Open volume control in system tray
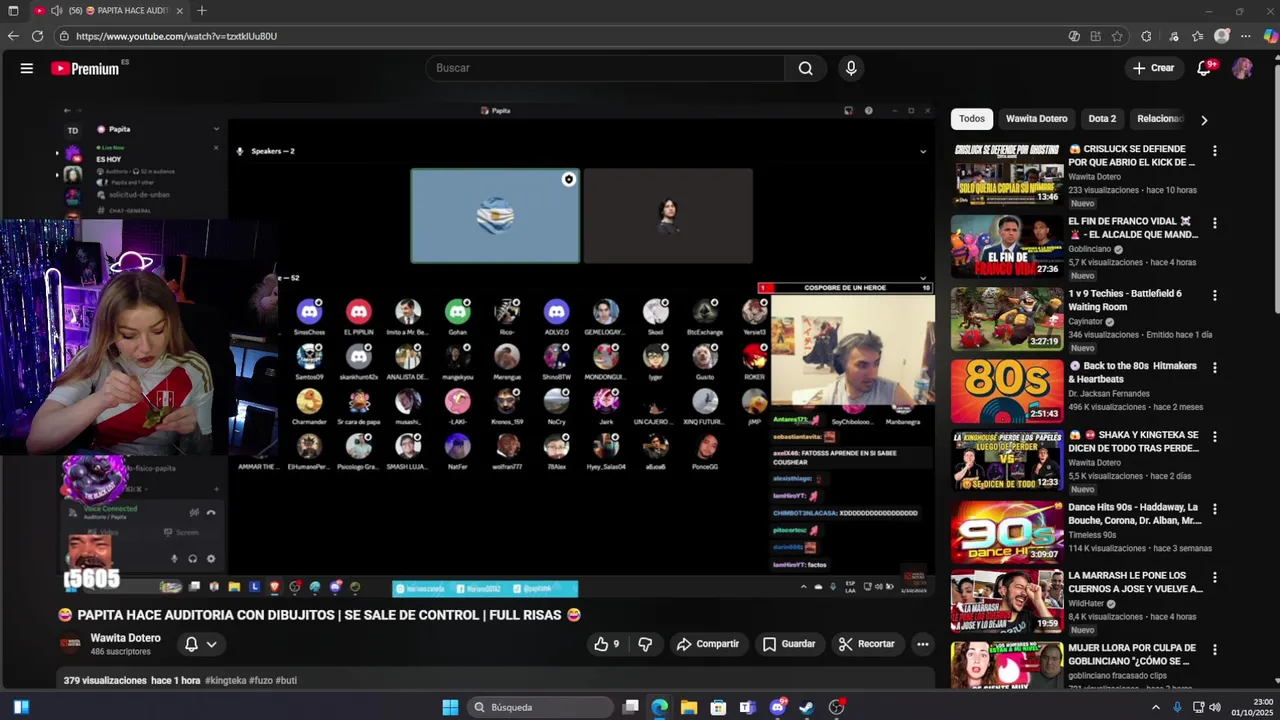 1214,707
